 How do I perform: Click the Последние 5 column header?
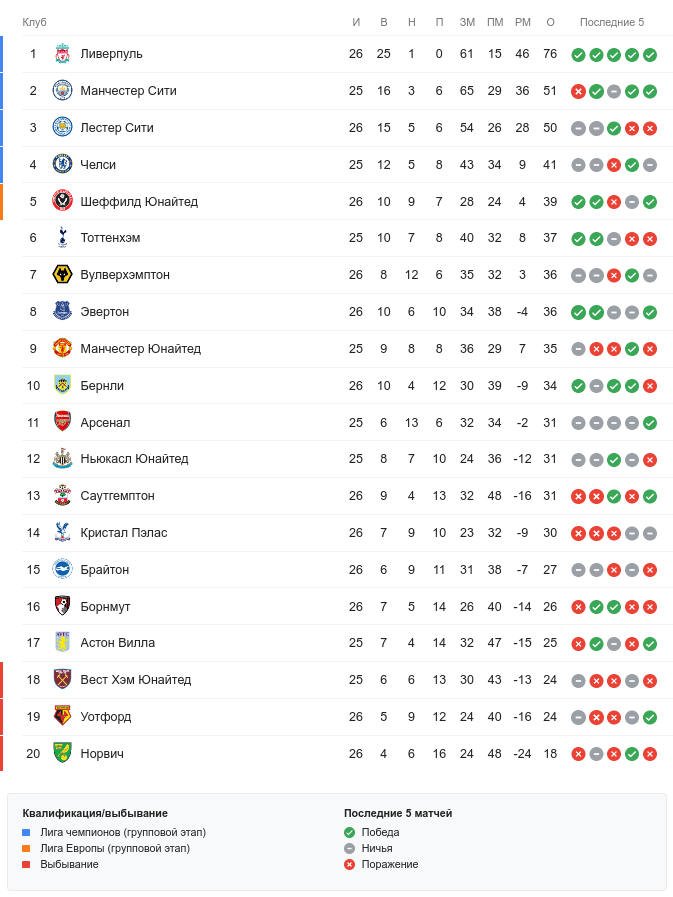612,22
